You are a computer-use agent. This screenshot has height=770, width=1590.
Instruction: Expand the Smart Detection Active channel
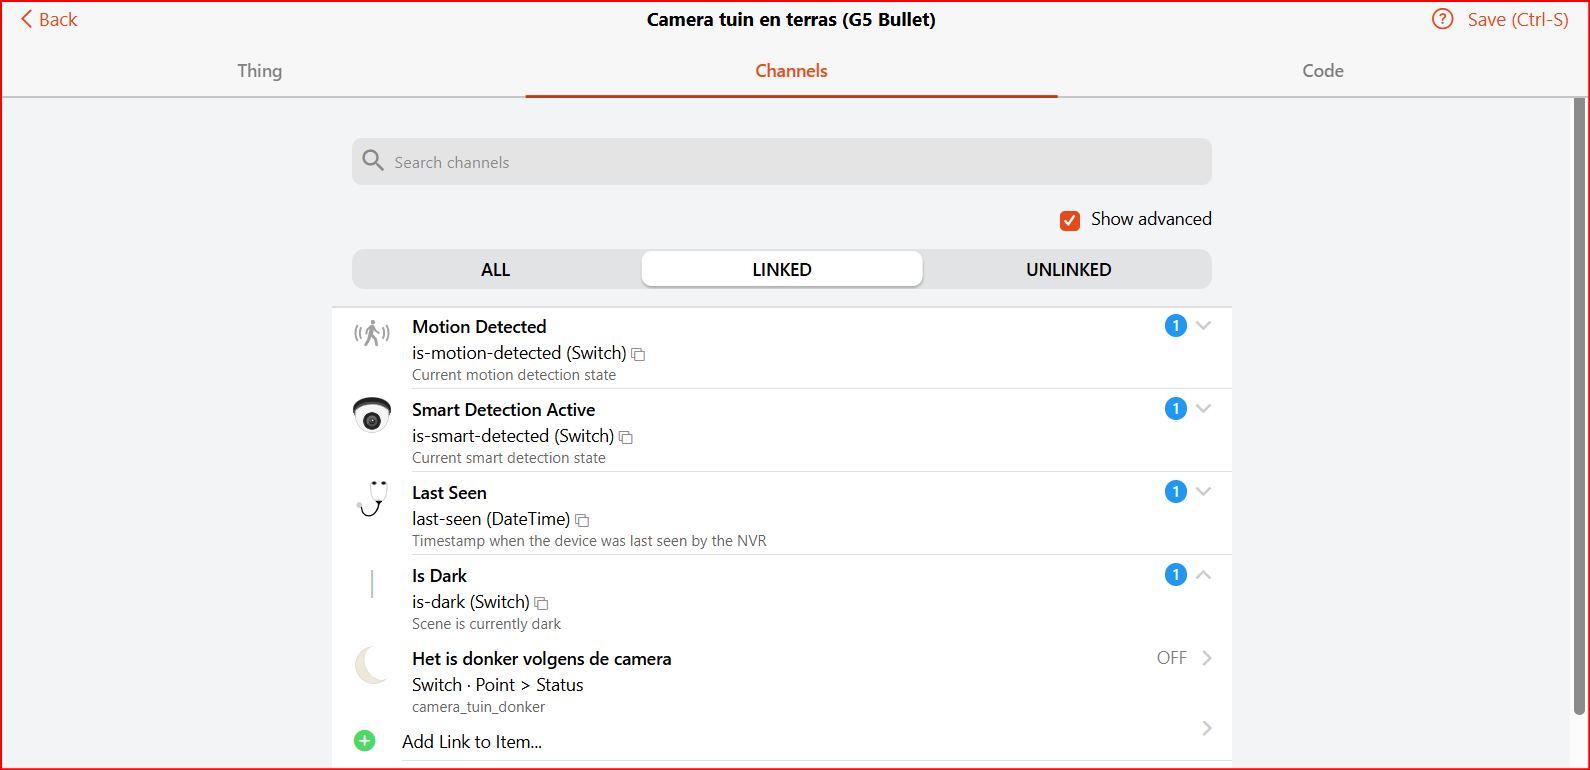1204,409
